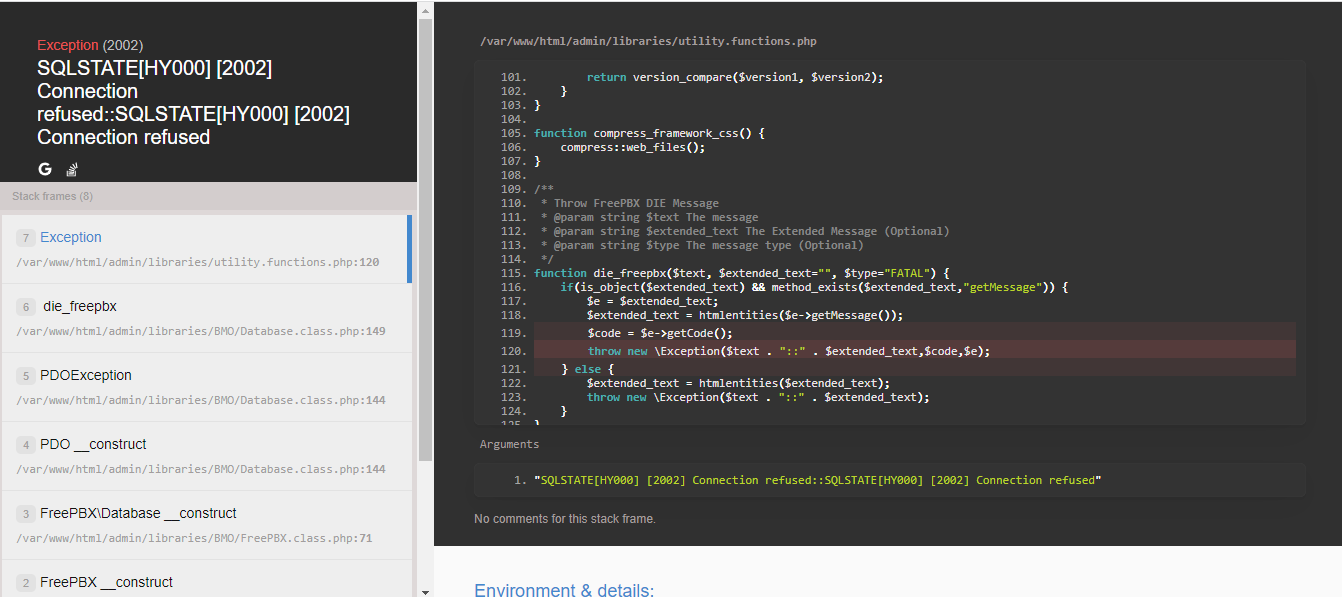Select stack frame 2 FreePBX __construct

click(106, 582)
